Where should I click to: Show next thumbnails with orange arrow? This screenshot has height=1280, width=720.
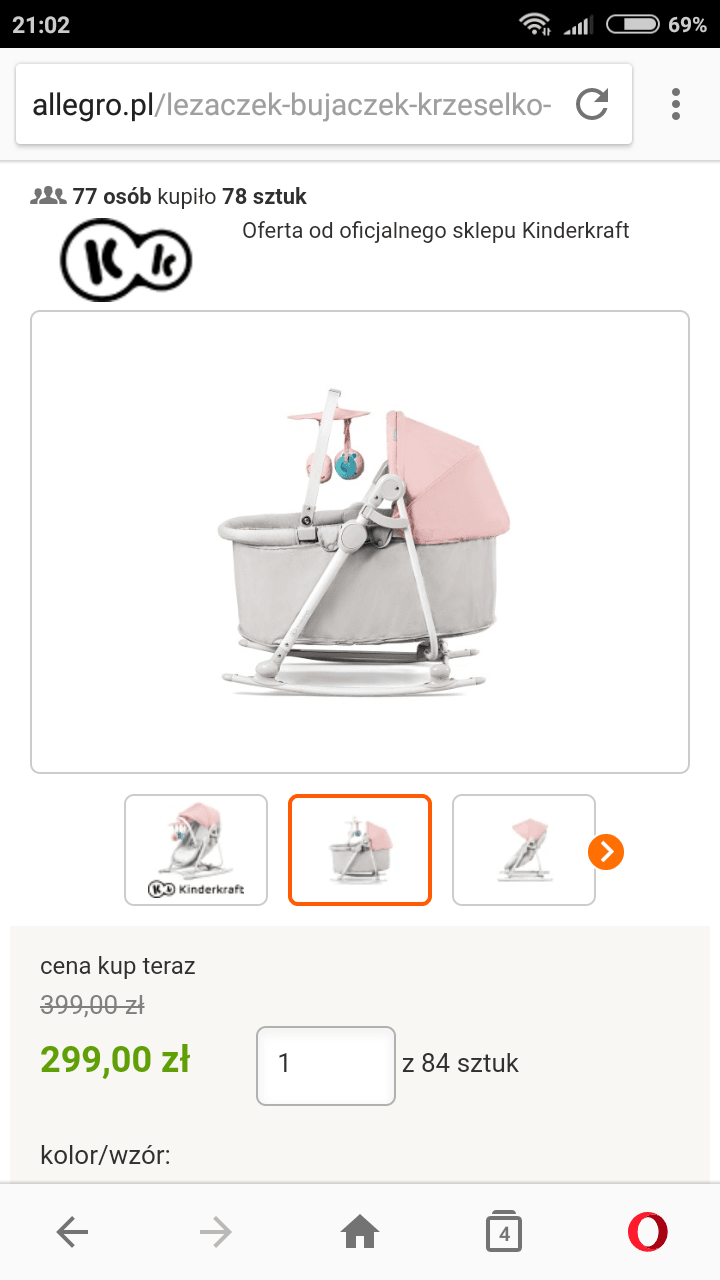pos(606,852)
